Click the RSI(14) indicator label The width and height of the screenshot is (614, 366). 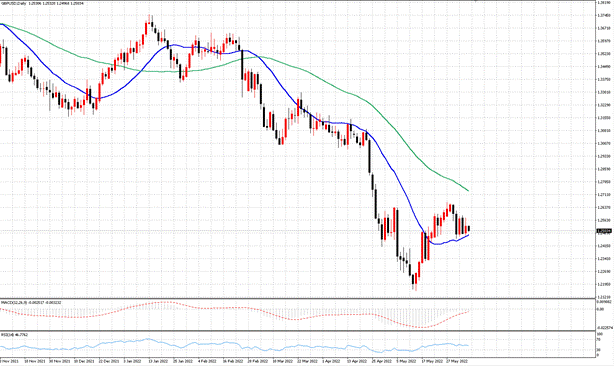14,335
